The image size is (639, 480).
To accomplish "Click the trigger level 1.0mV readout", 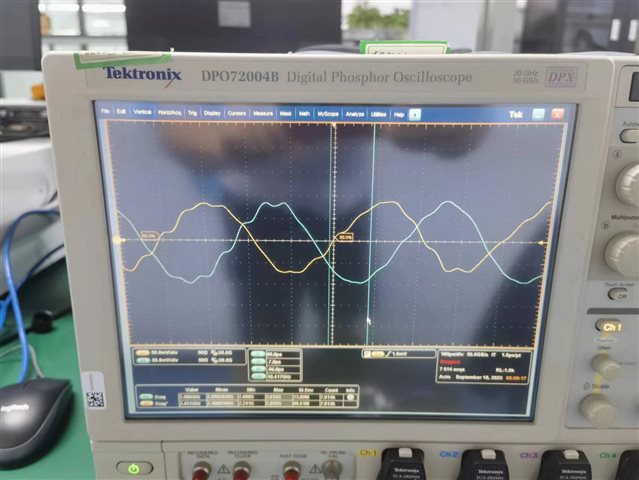I will [402, 354].
